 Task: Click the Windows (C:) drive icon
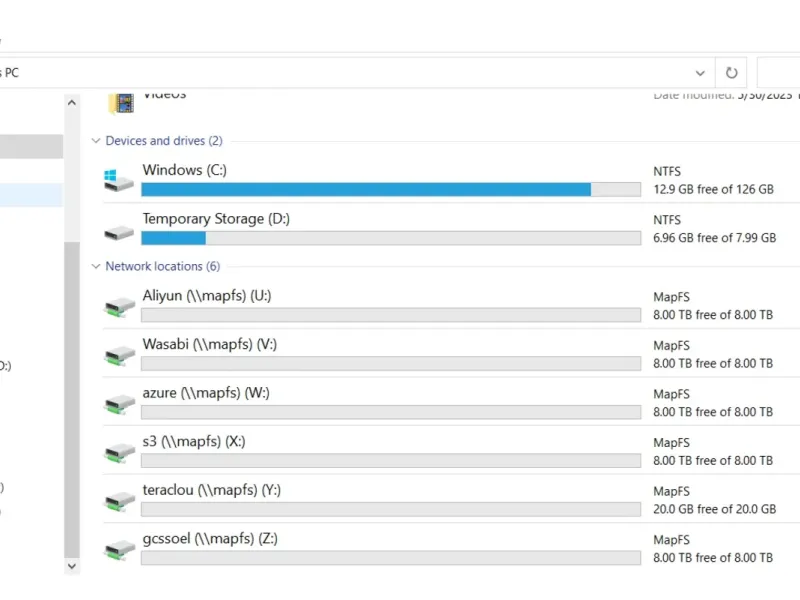pyautogui.click(x=119, y=181)
